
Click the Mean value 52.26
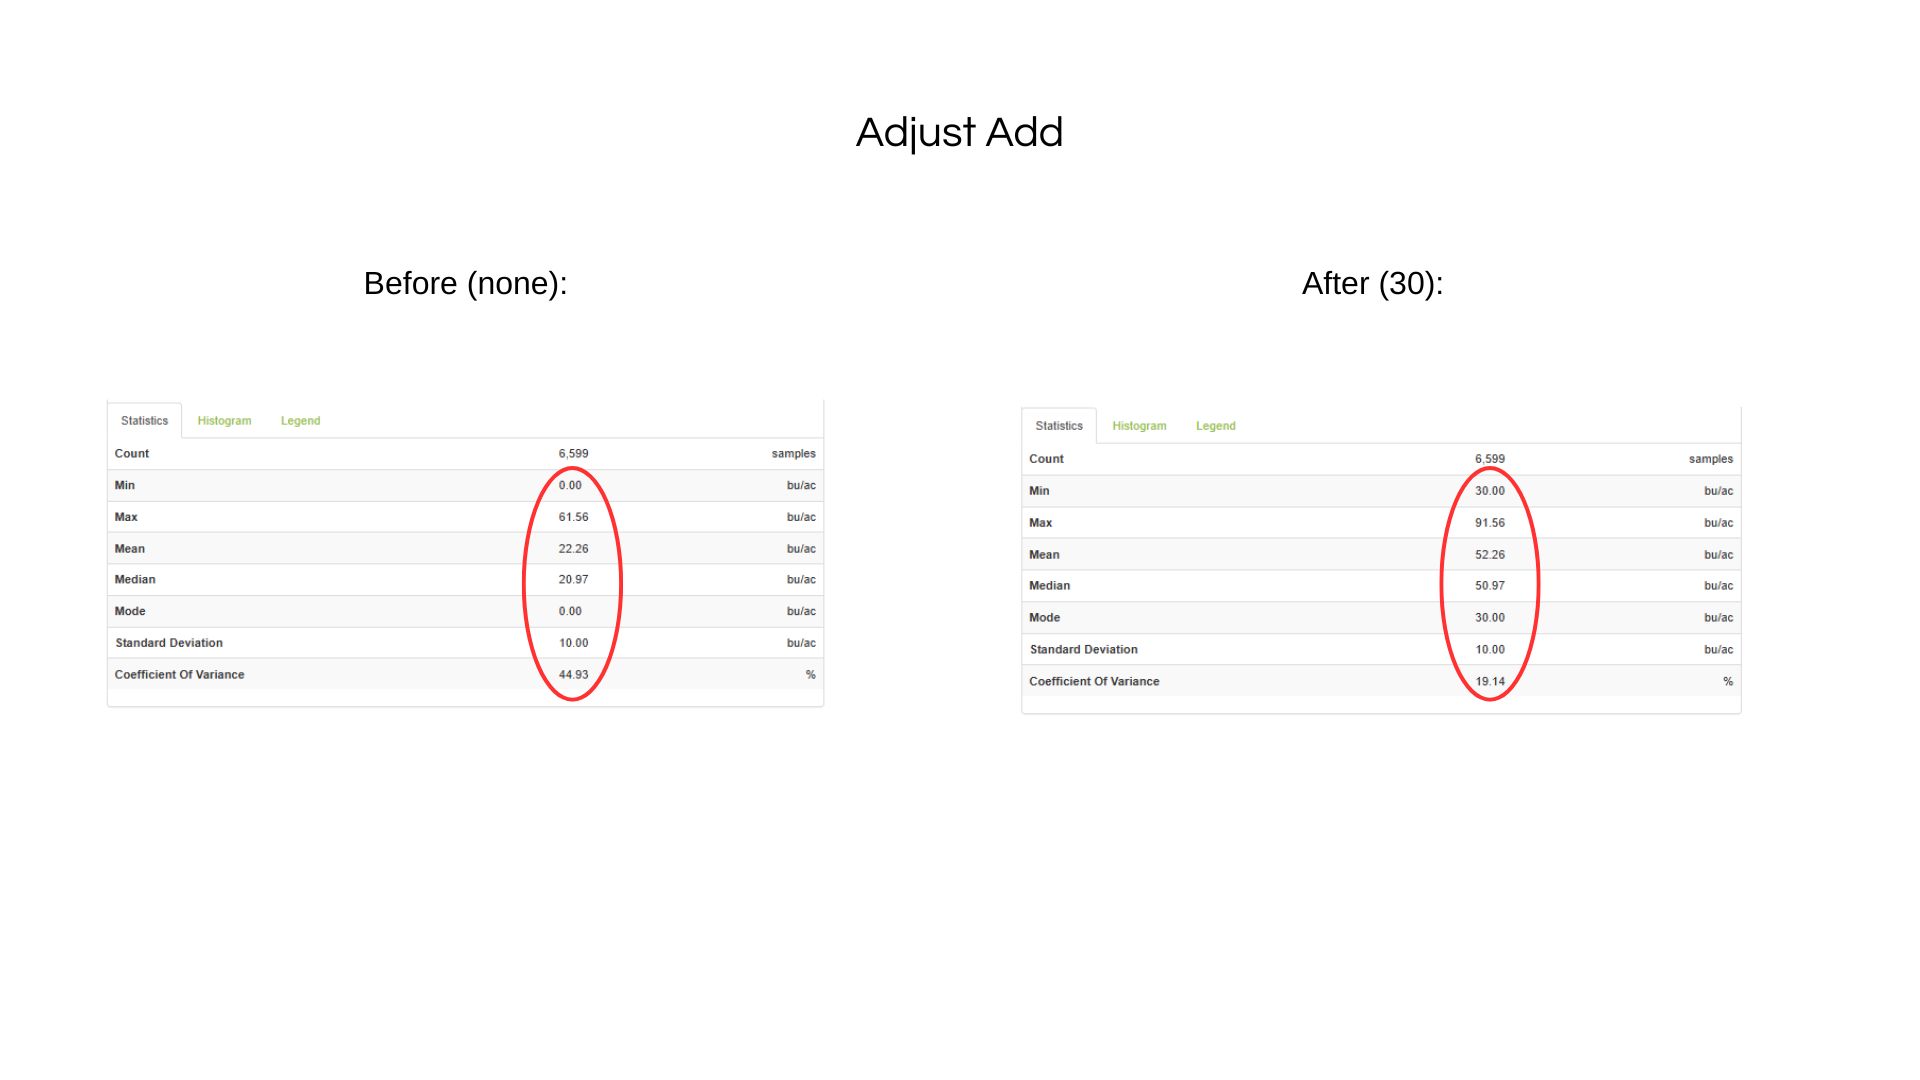pos(1489,555)
